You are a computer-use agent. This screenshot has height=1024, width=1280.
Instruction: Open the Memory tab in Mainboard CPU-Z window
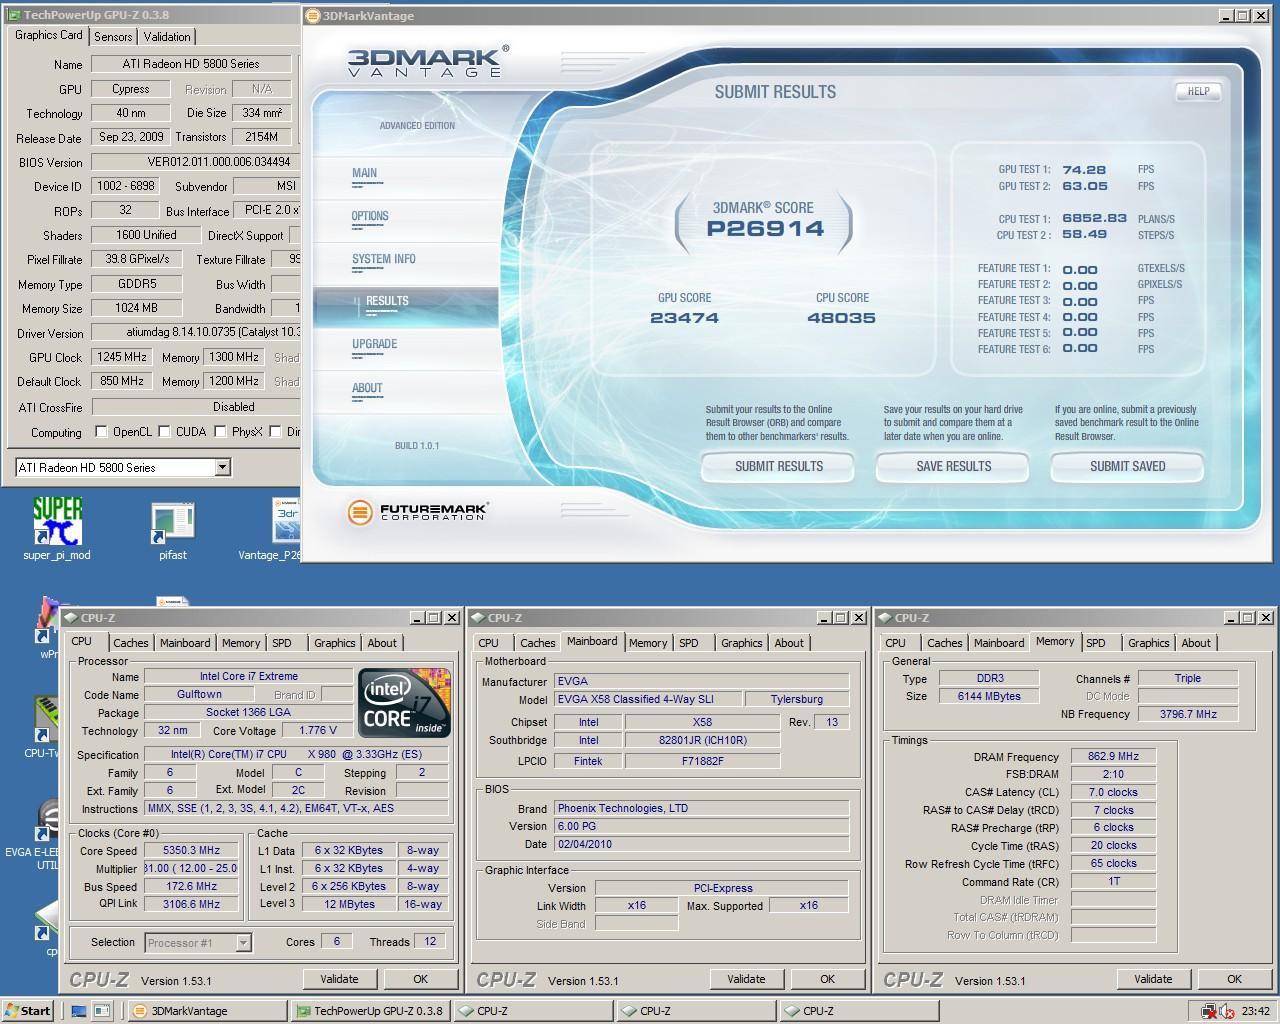pos(648,643)
